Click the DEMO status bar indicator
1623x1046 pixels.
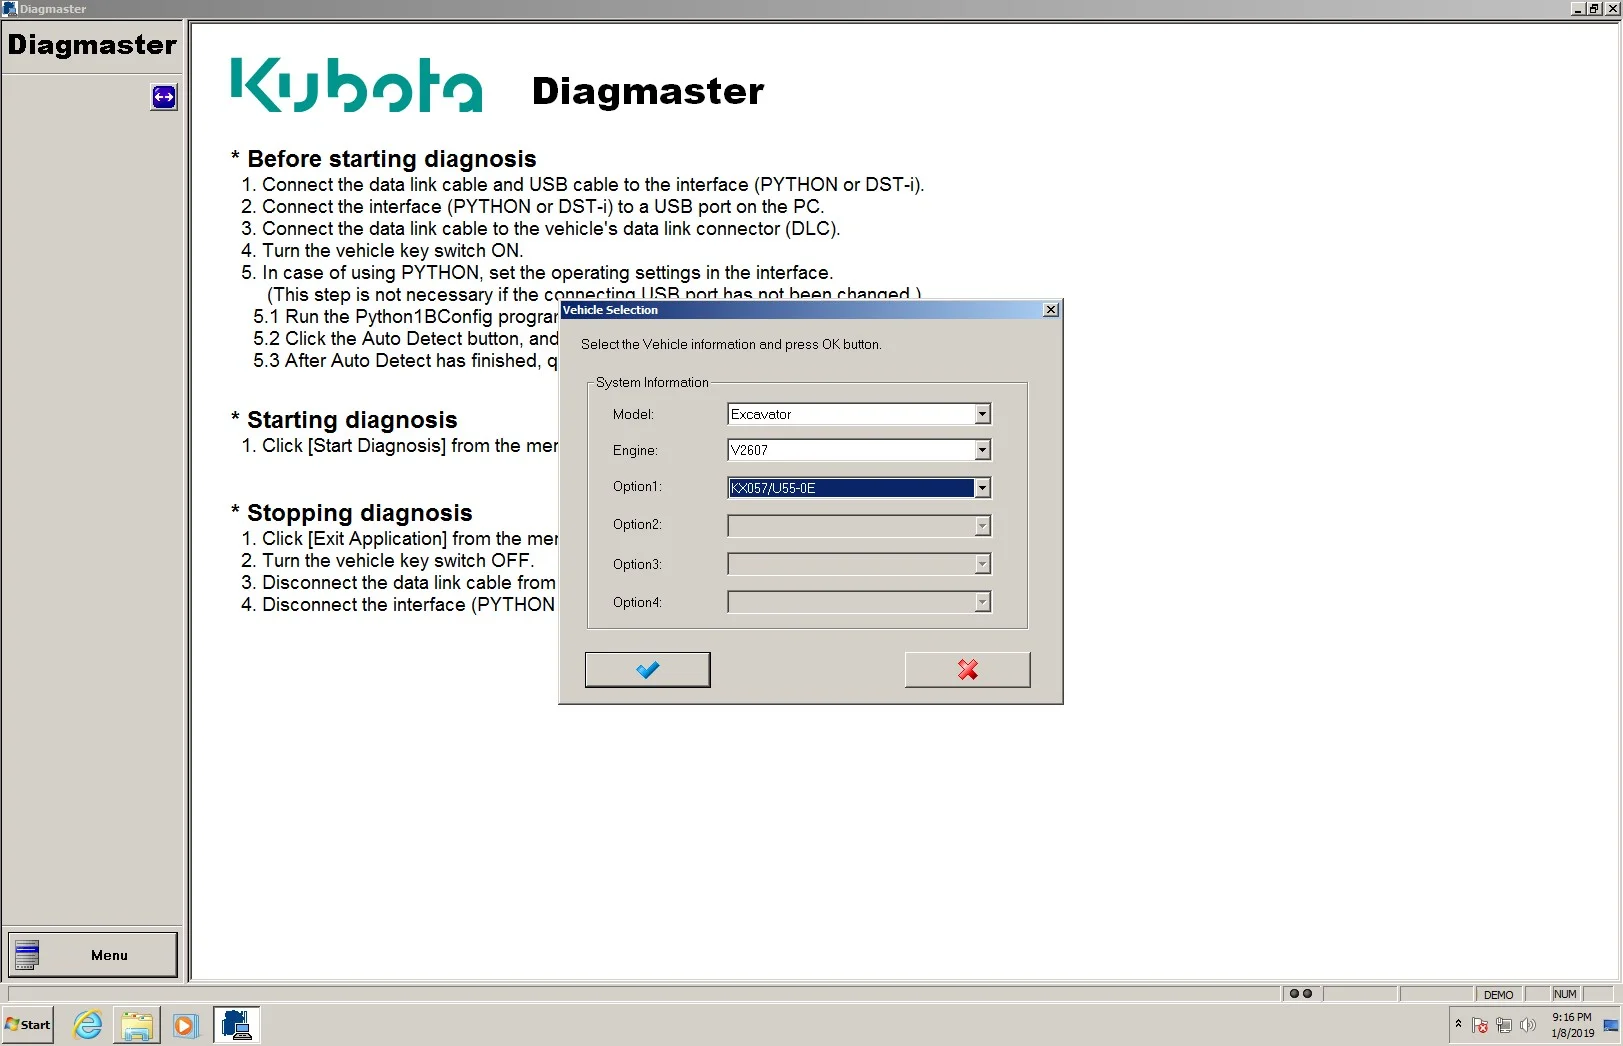click(1498, 995)
